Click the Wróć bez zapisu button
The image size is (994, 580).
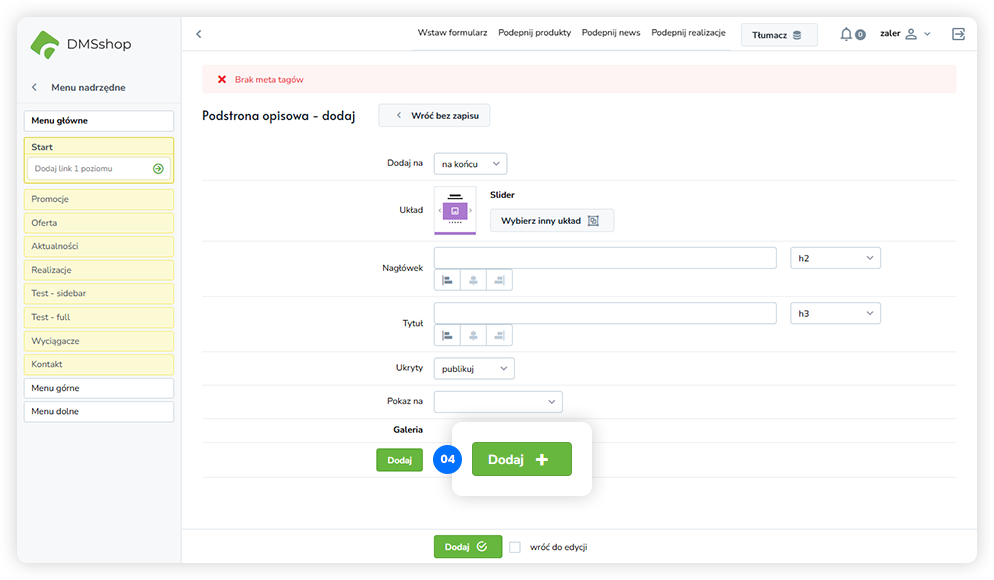click(x=434, y=116)
